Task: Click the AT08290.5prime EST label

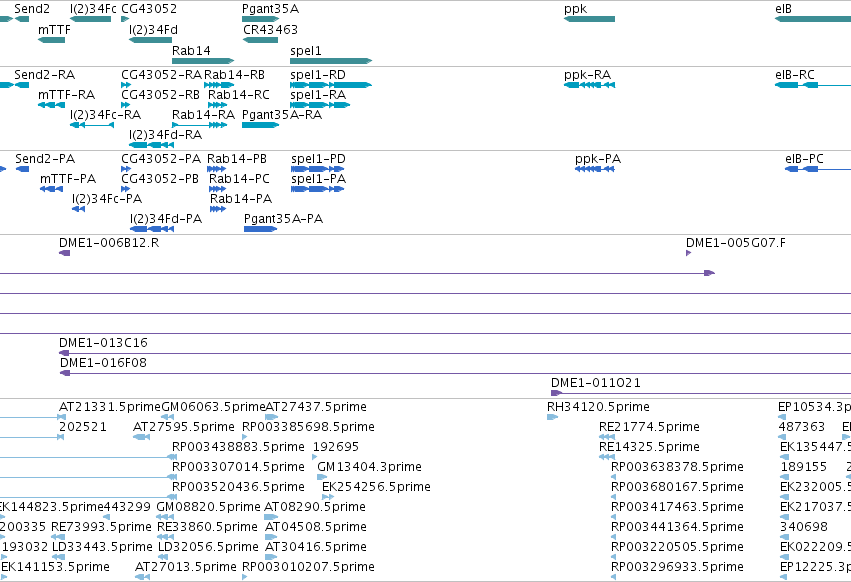Action: [x=315, y=507]
